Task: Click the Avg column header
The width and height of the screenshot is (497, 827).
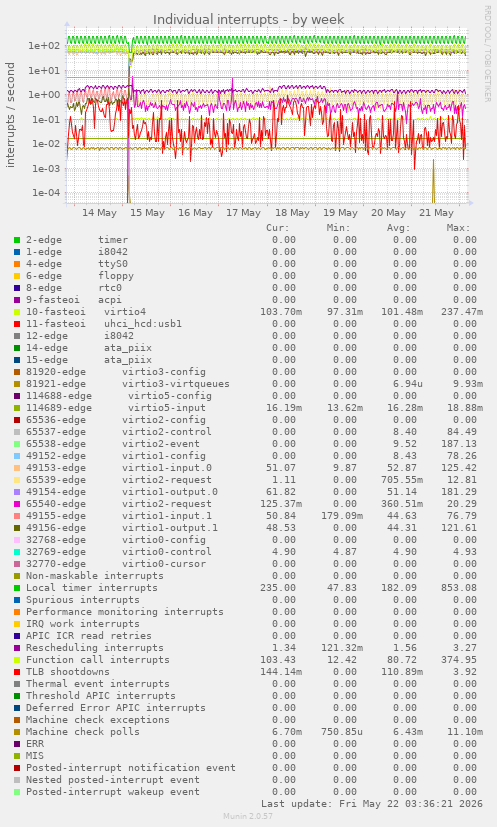Action: 398,228
